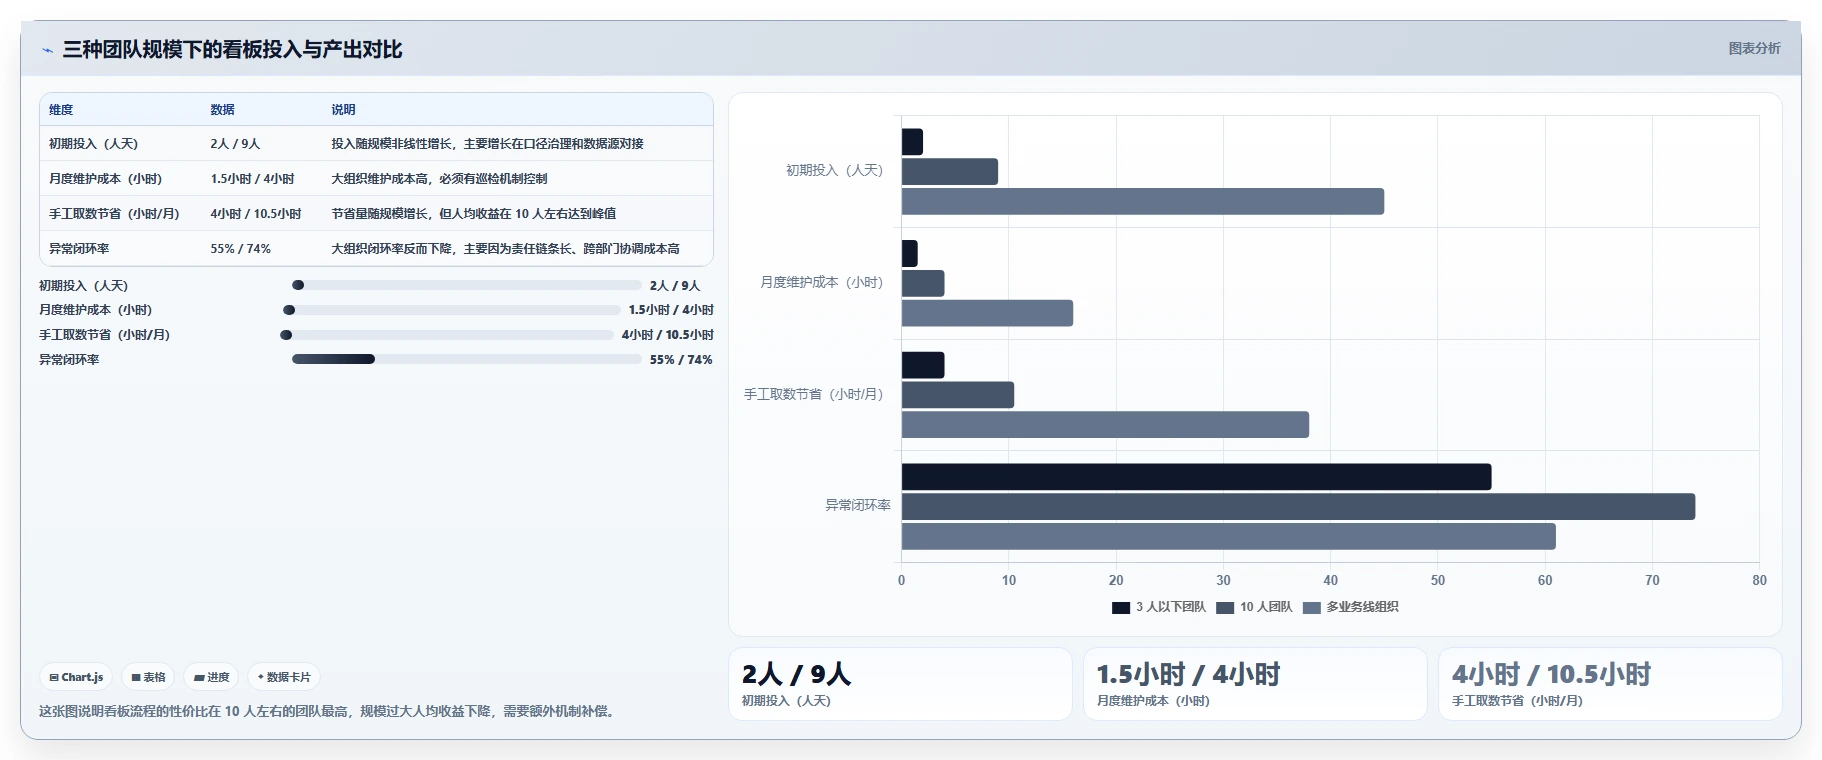Image resolution: width=1822 pixels, height=760 pixels.
Task: Click the 多业务线组织 bar for 手工取数节省
Action: tap(1105, 425)
